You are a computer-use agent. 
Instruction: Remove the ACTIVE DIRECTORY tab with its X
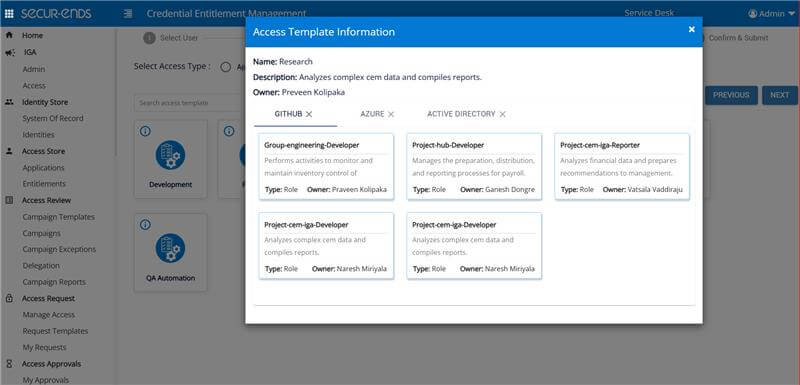503,114
